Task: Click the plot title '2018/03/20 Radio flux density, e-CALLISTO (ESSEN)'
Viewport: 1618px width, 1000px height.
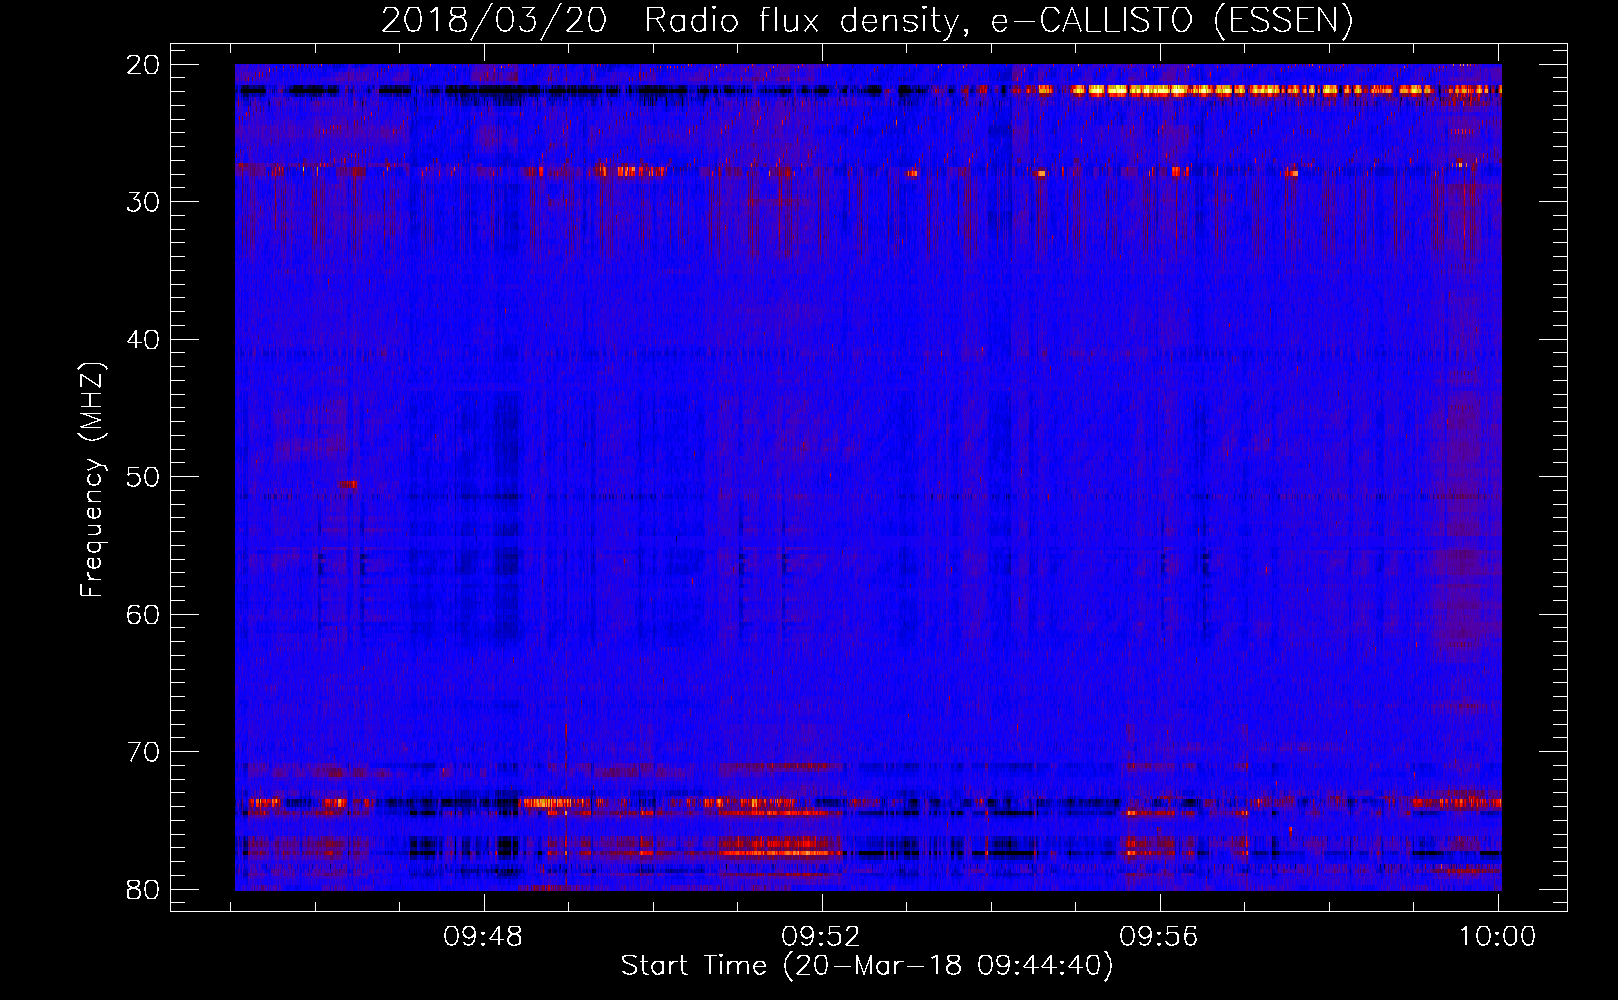Action: (x=867, y=20)
